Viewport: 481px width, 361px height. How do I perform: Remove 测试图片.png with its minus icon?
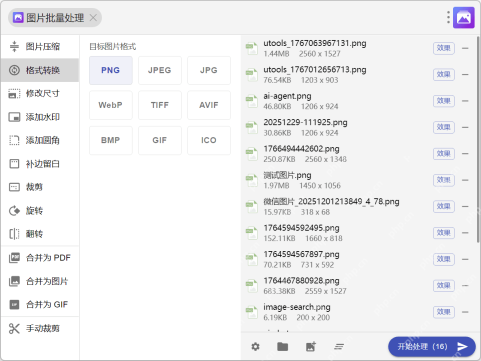click(x=465, y=180)
